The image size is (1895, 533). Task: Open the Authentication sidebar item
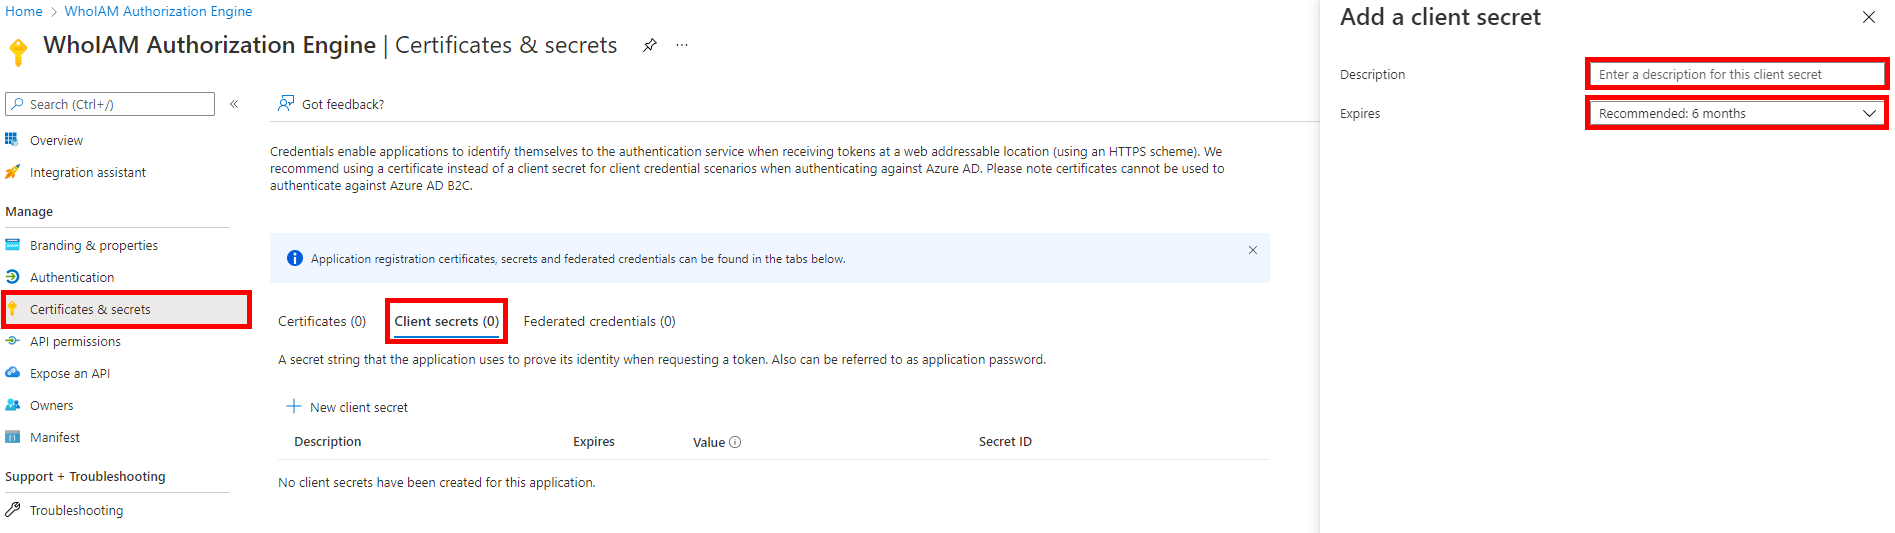[x=72, y=277]
